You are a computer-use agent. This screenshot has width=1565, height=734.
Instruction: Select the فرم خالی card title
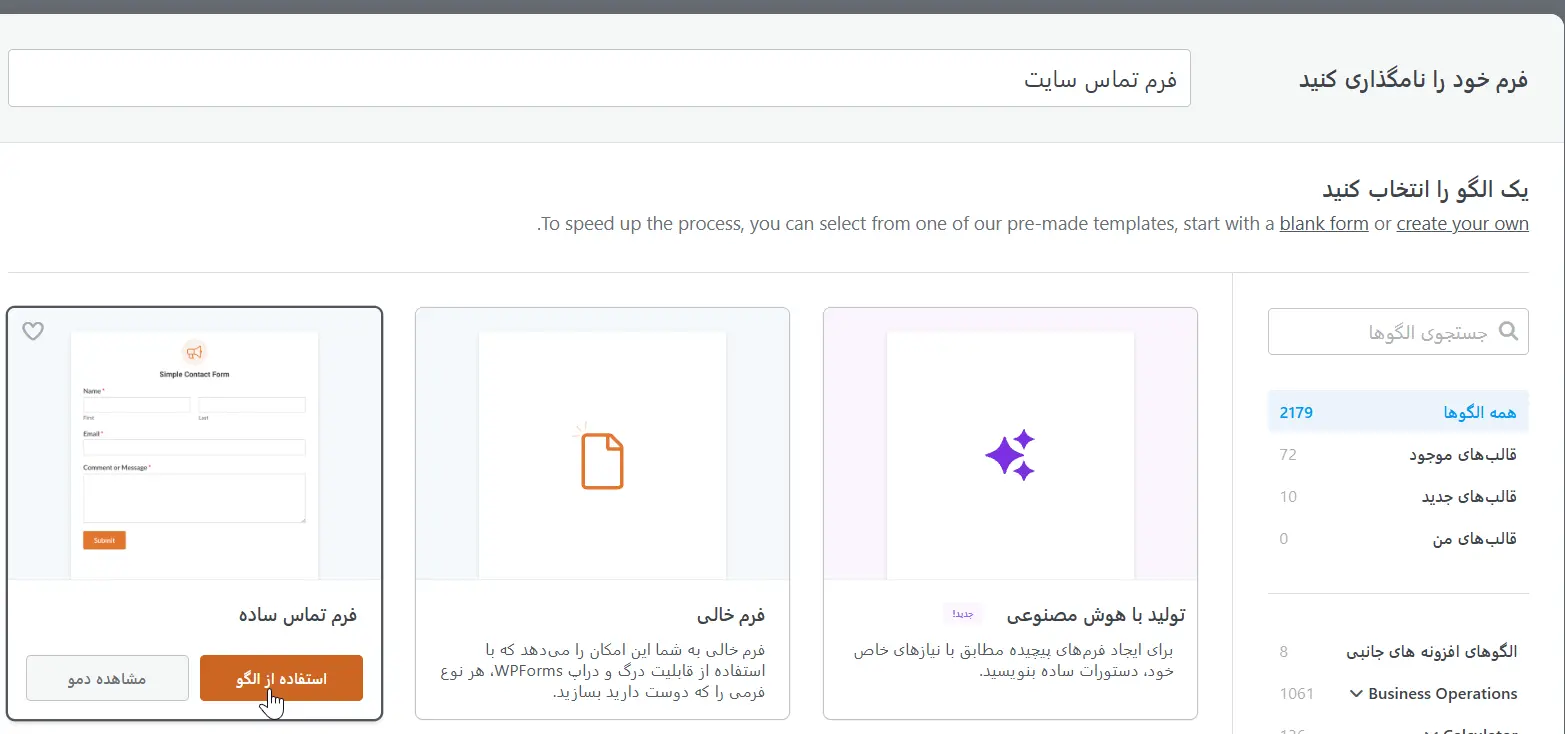731,614
